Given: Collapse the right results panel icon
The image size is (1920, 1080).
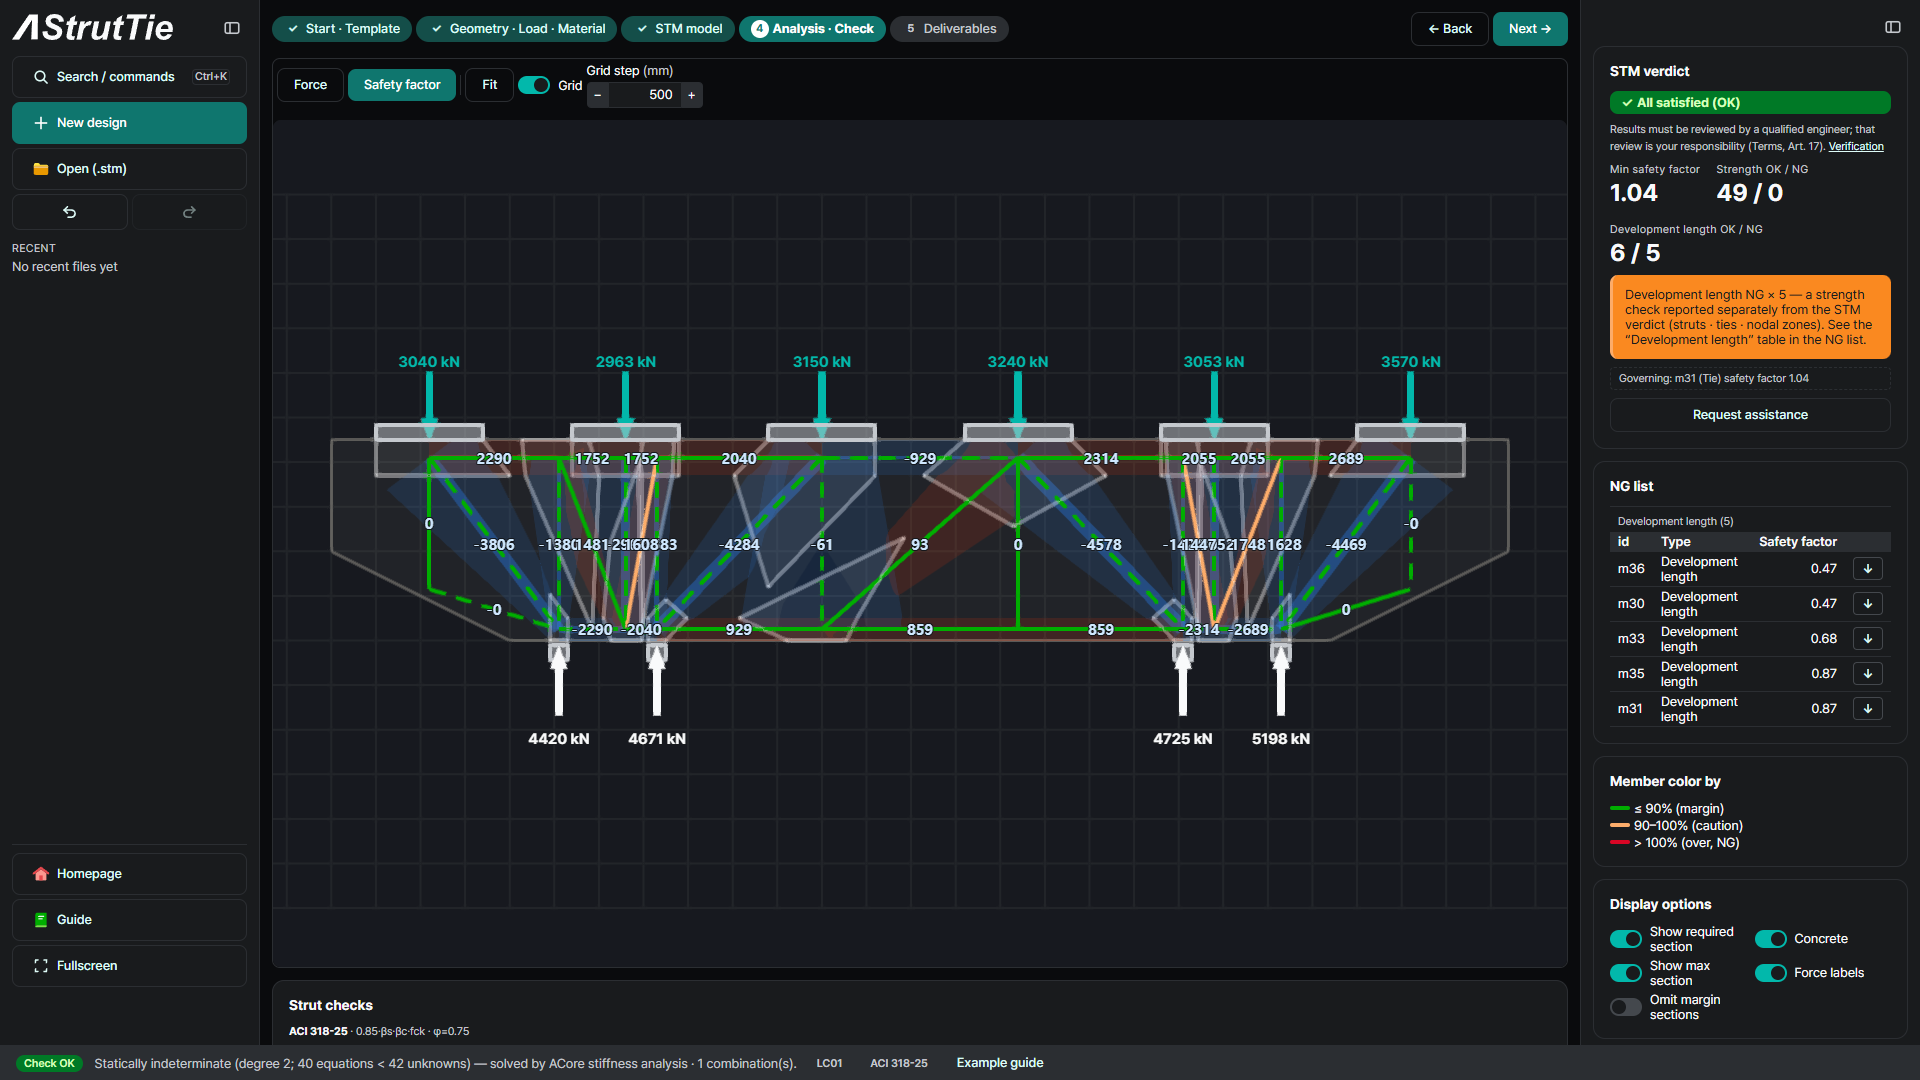Looking at the screenshot, I should [1892, 28].
